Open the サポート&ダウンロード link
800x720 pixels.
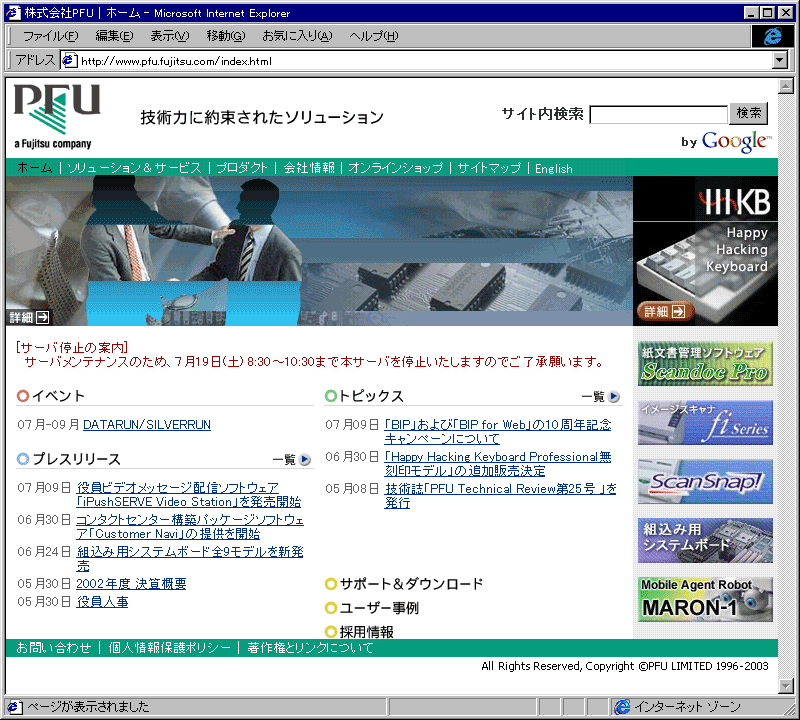tap(411, 584)
